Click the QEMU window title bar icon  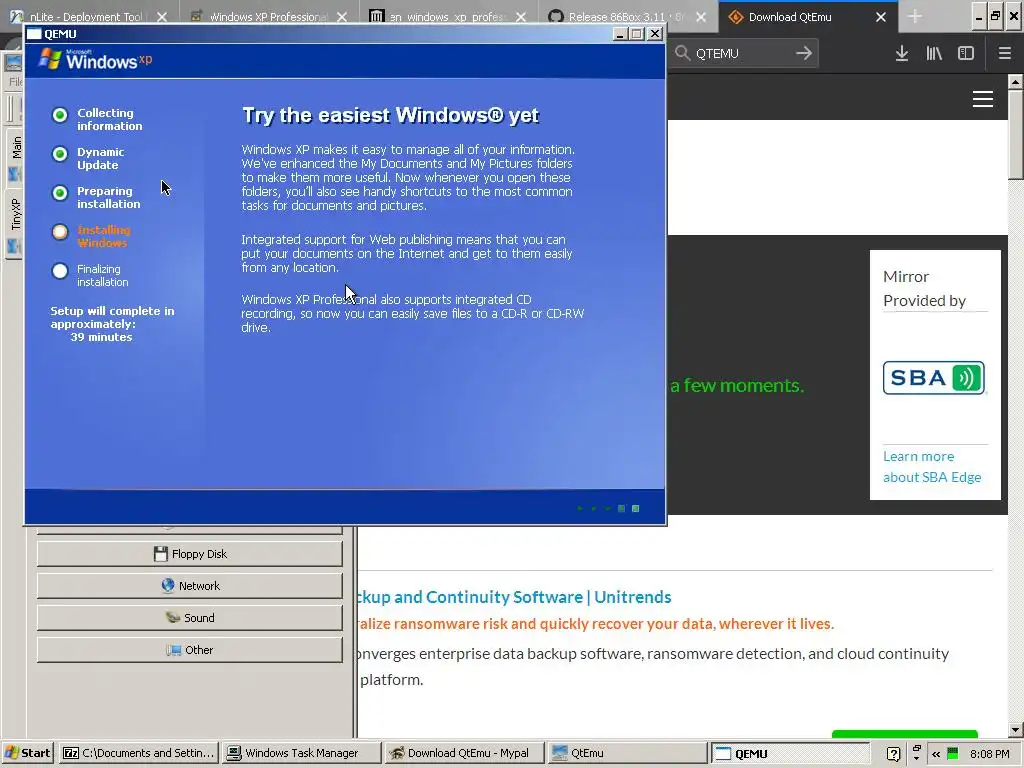[x=34, y=34]
